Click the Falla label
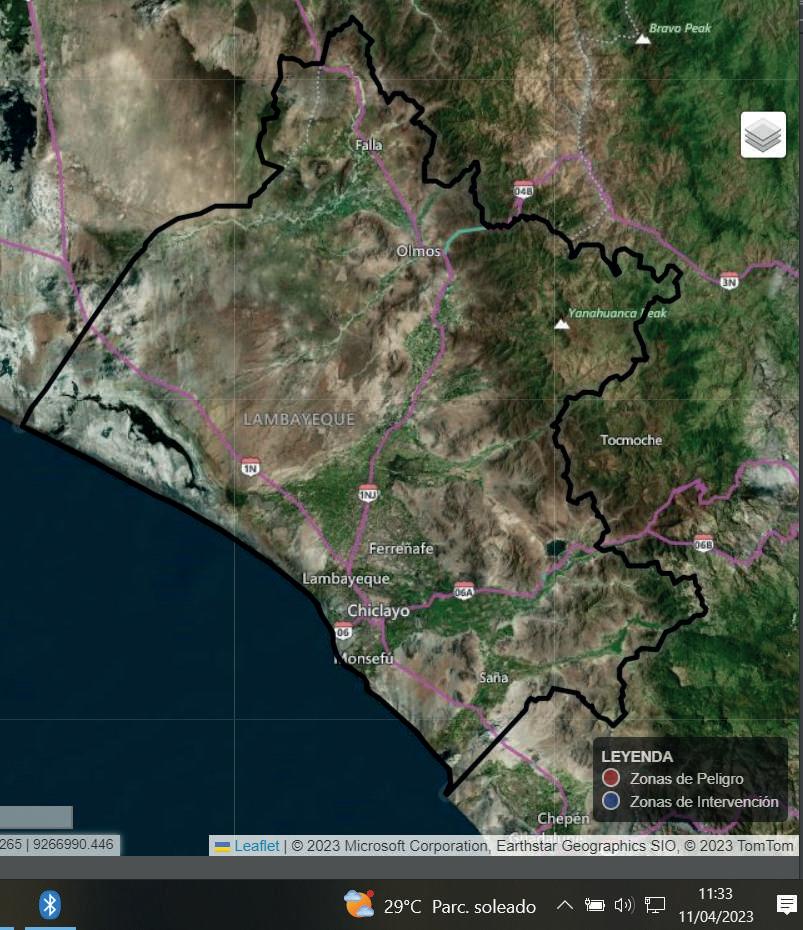 (x=368, y=145)
